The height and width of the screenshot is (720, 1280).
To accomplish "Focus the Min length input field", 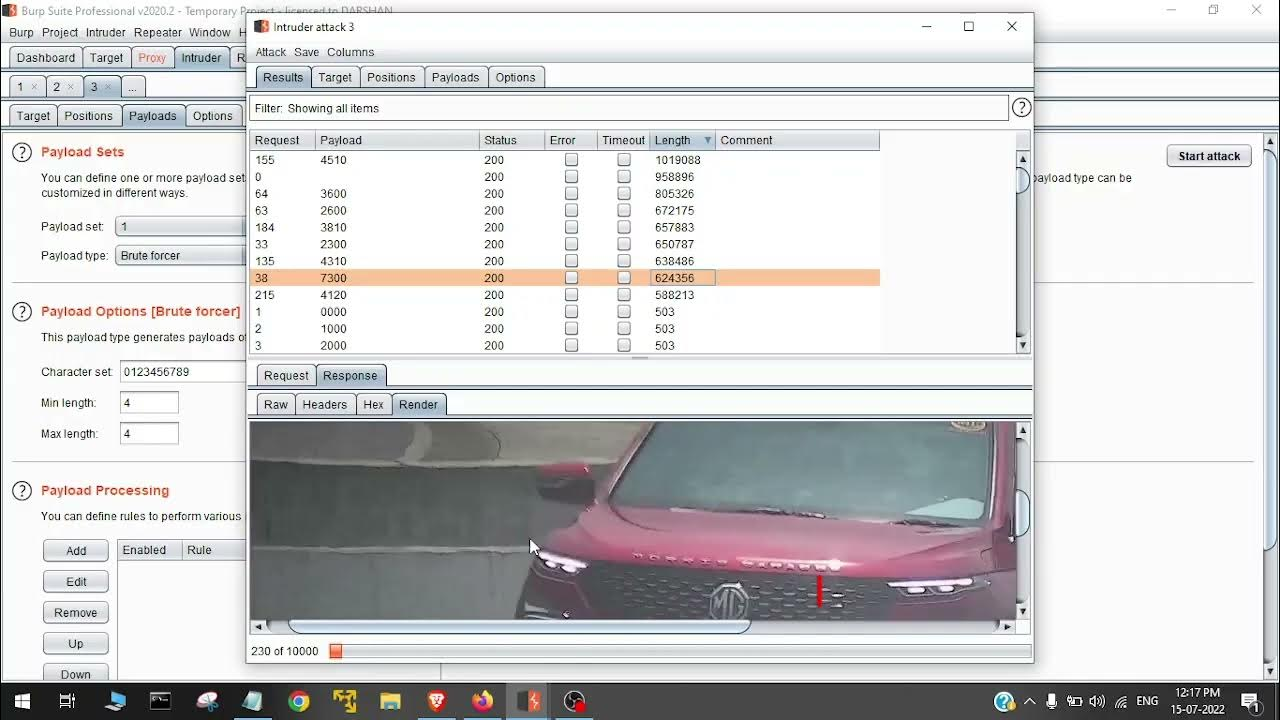I will click(149, 403).
